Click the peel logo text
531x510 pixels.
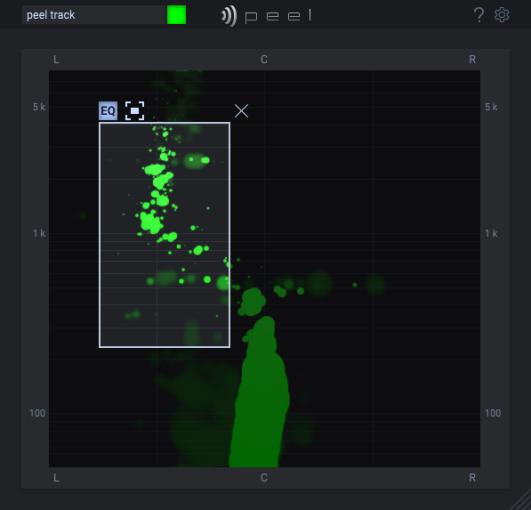click(x=278, y=16)
